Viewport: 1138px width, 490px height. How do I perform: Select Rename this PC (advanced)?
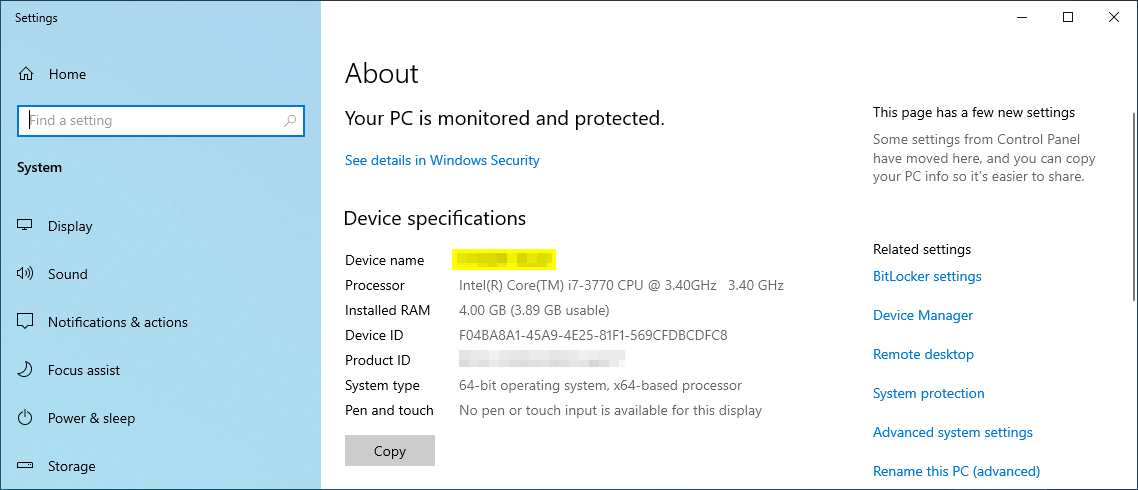click(x=956, y=471)
